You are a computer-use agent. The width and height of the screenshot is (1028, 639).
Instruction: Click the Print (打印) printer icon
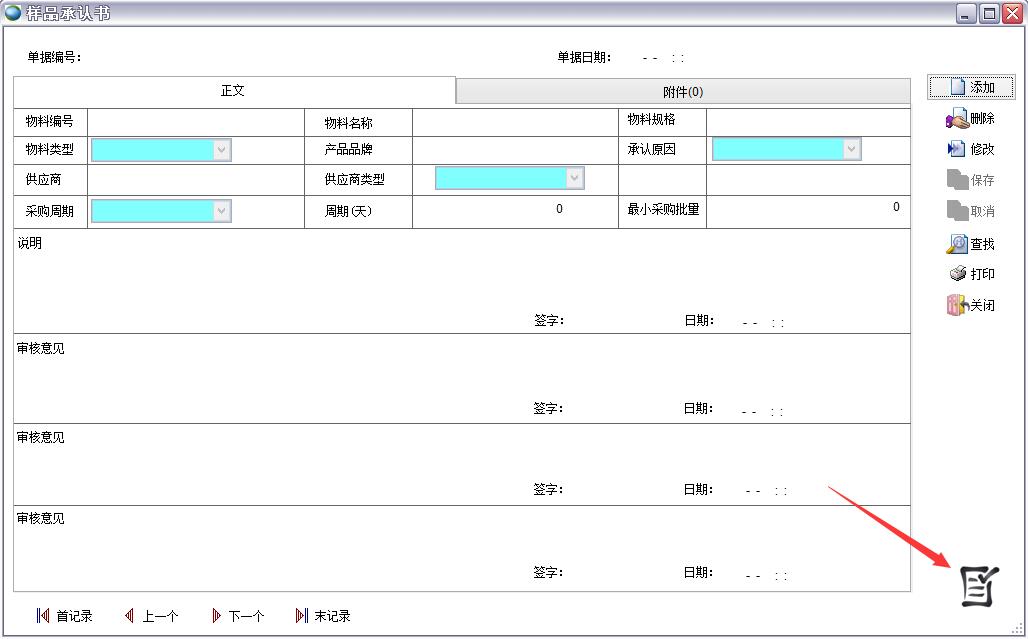pyautogui.click(x=957, y=274)
